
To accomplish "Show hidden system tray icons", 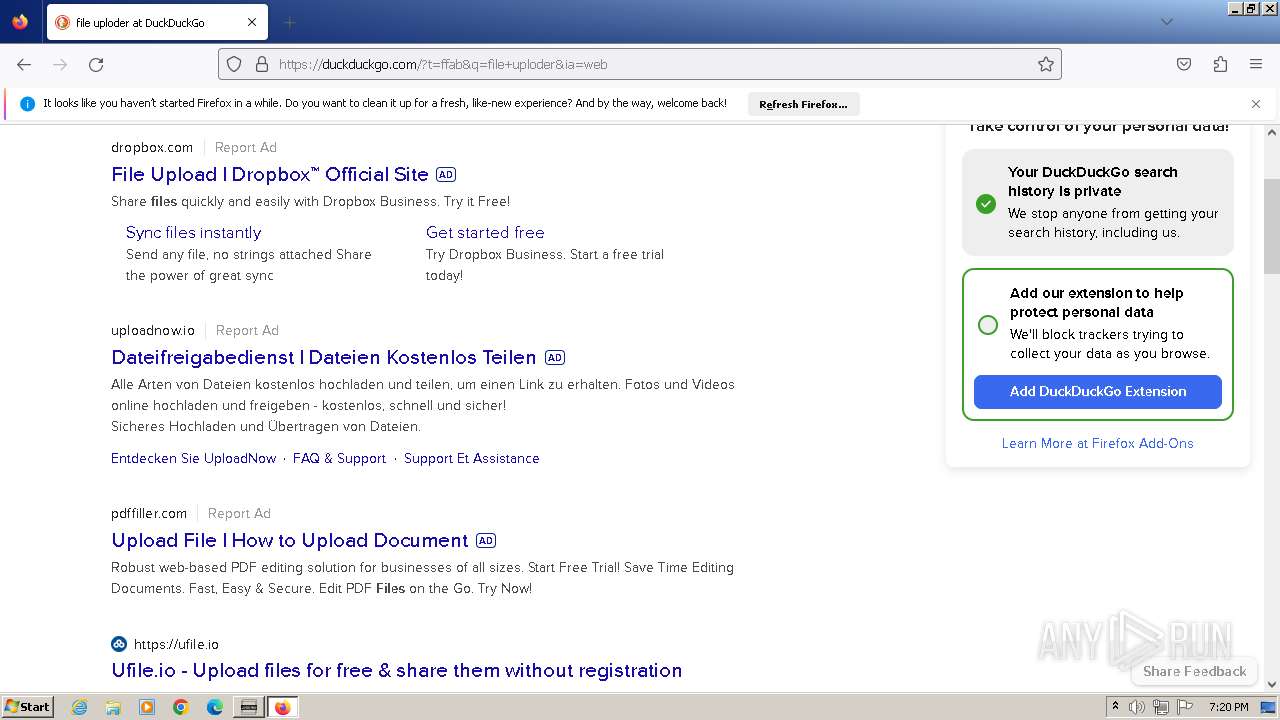I will coord(1115,707).
